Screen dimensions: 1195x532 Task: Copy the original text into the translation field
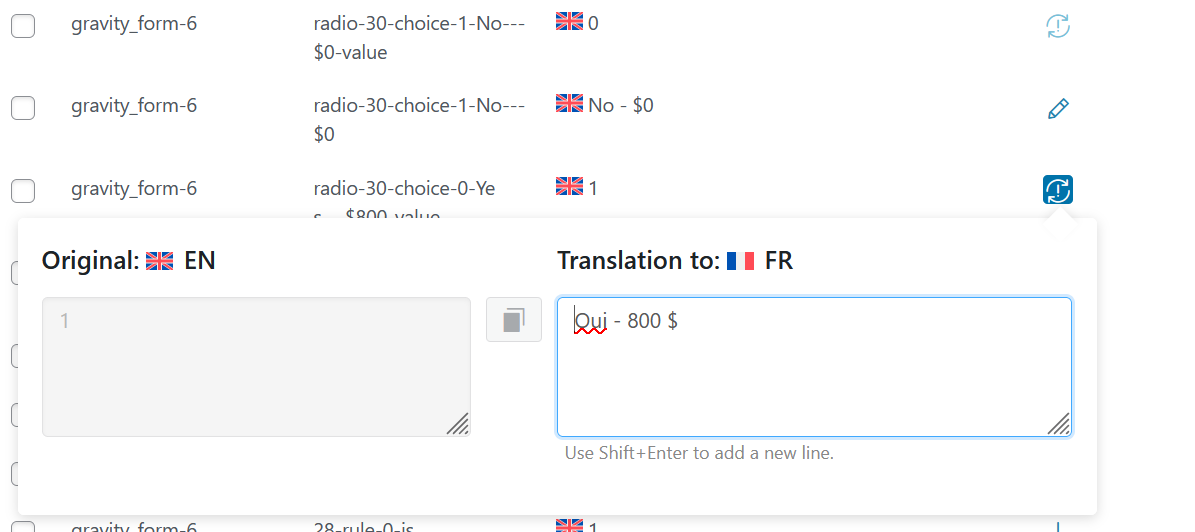[514, 319]
